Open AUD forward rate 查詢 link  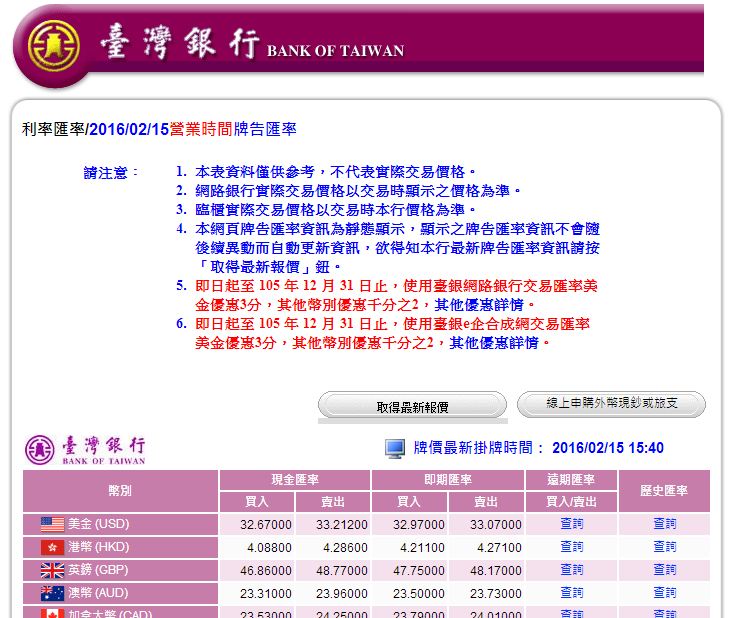[571, 593]
